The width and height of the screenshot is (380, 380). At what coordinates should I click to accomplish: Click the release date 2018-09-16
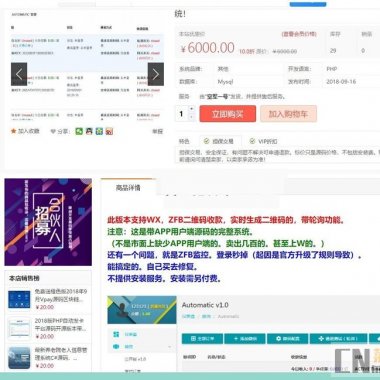click(341, 82)
